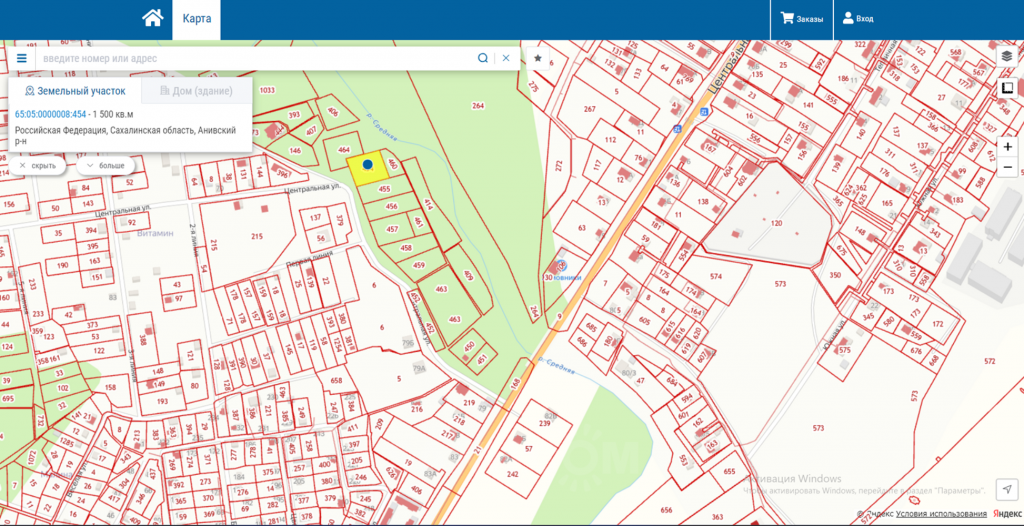The image size is (1024, 526).
Task: Select parcel 112 on the map
Action: point(611,140)
